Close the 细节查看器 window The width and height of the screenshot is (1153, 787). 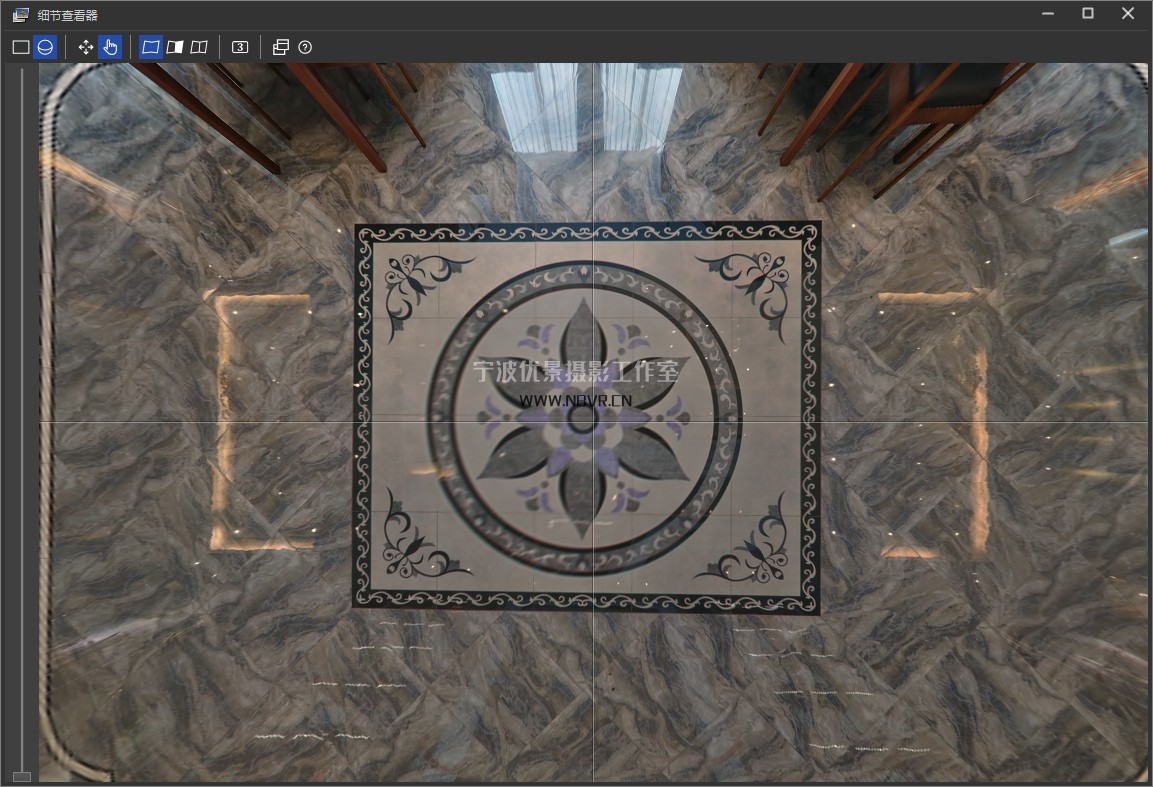pyautogui.click(x=1128, y=14)
